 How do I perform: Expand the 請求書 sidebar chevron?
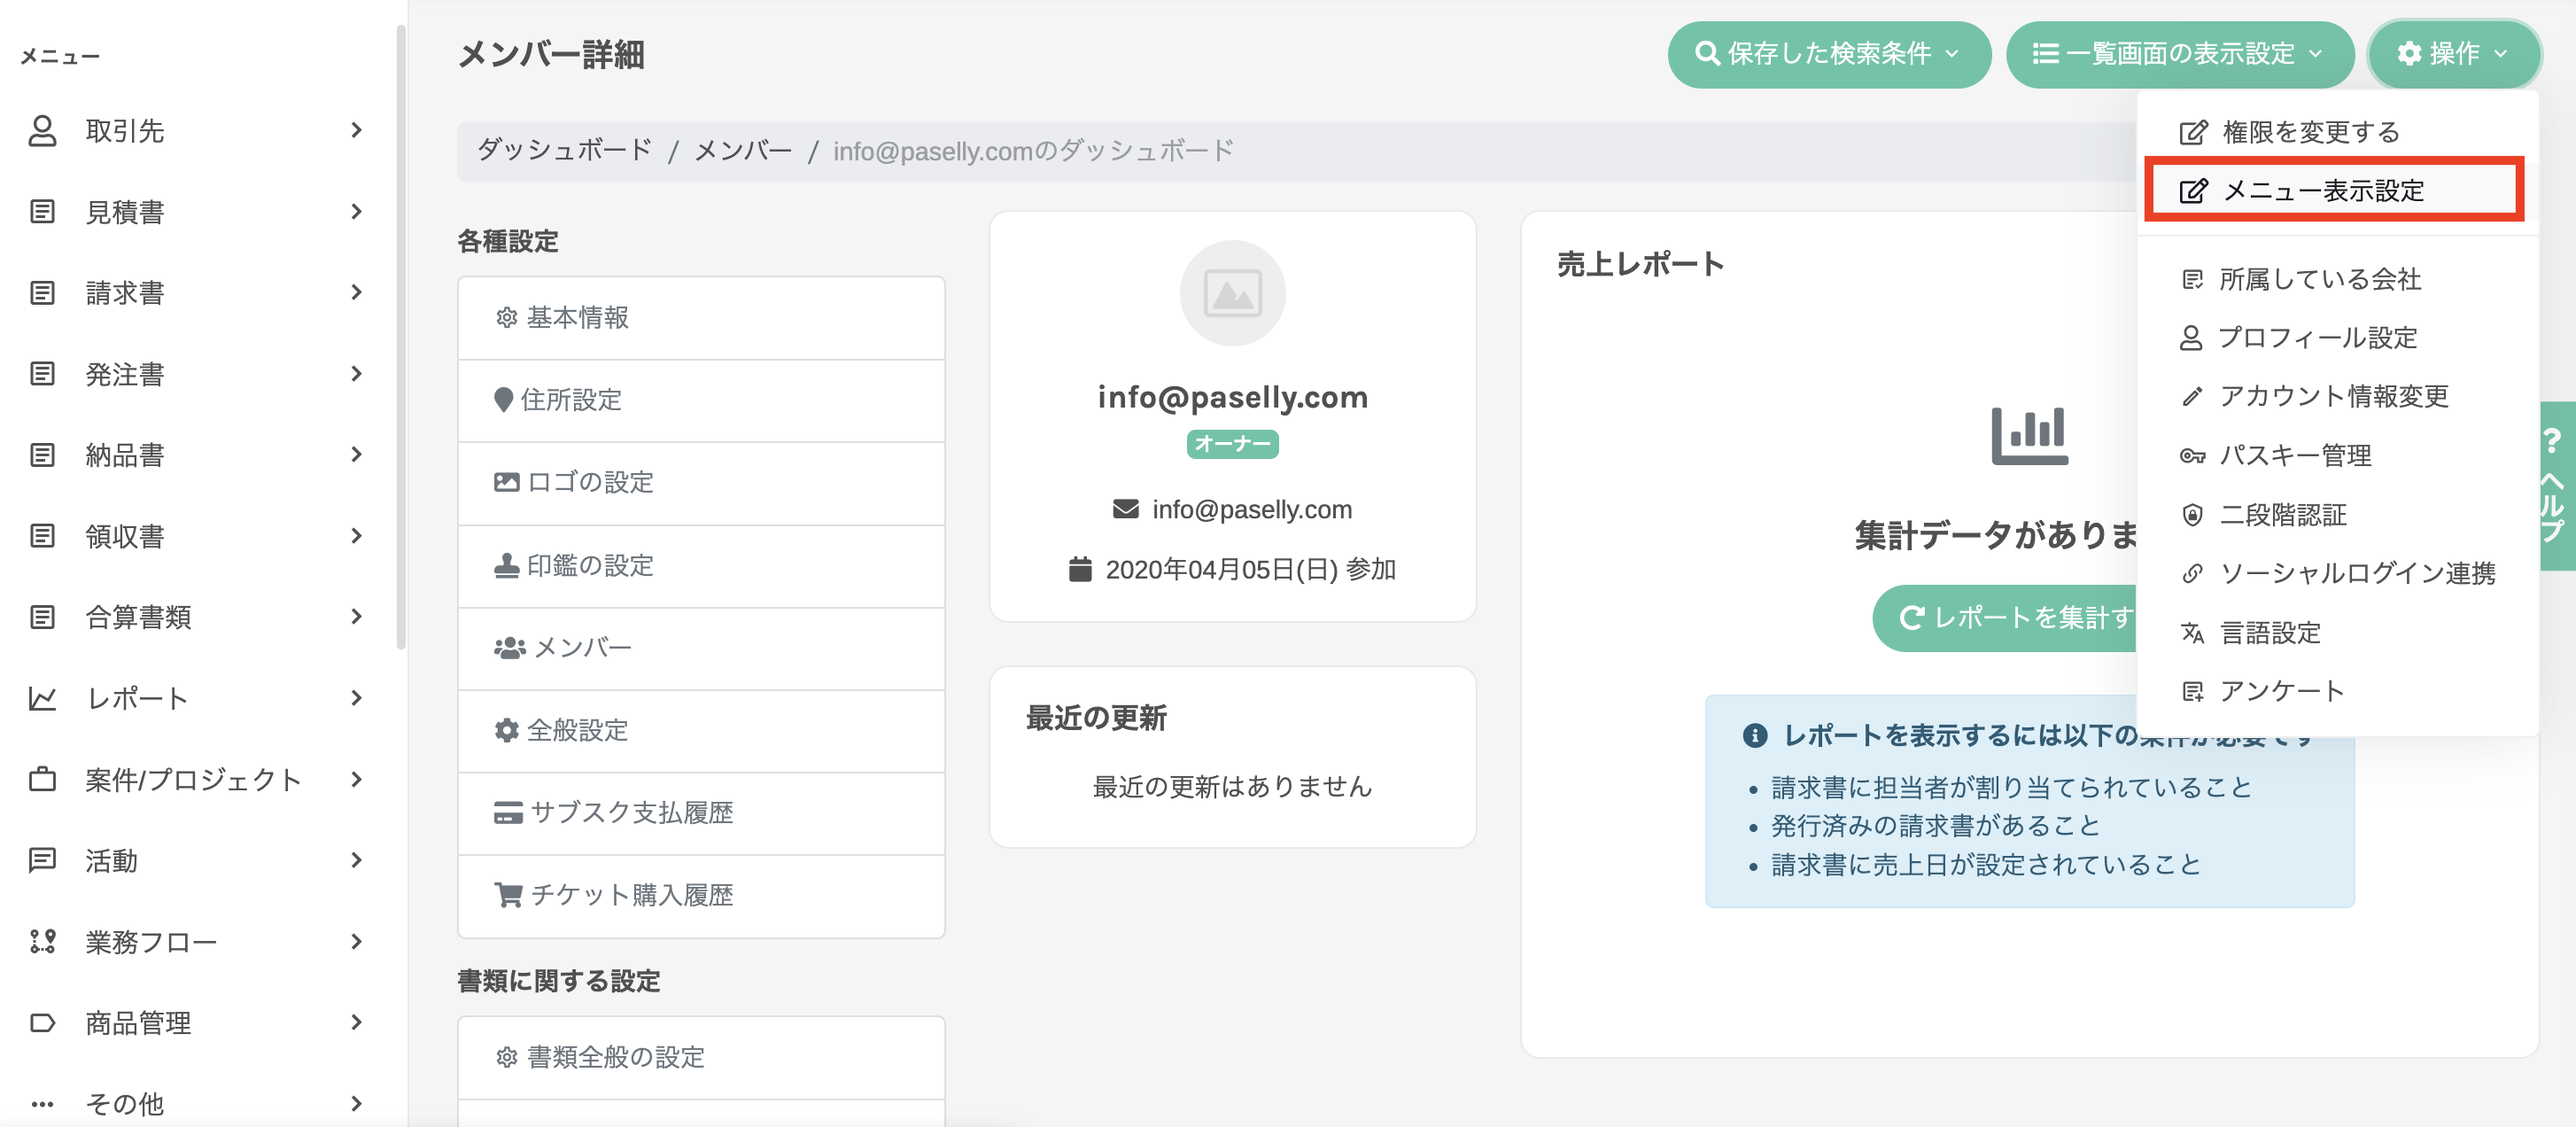coord(357,292)
